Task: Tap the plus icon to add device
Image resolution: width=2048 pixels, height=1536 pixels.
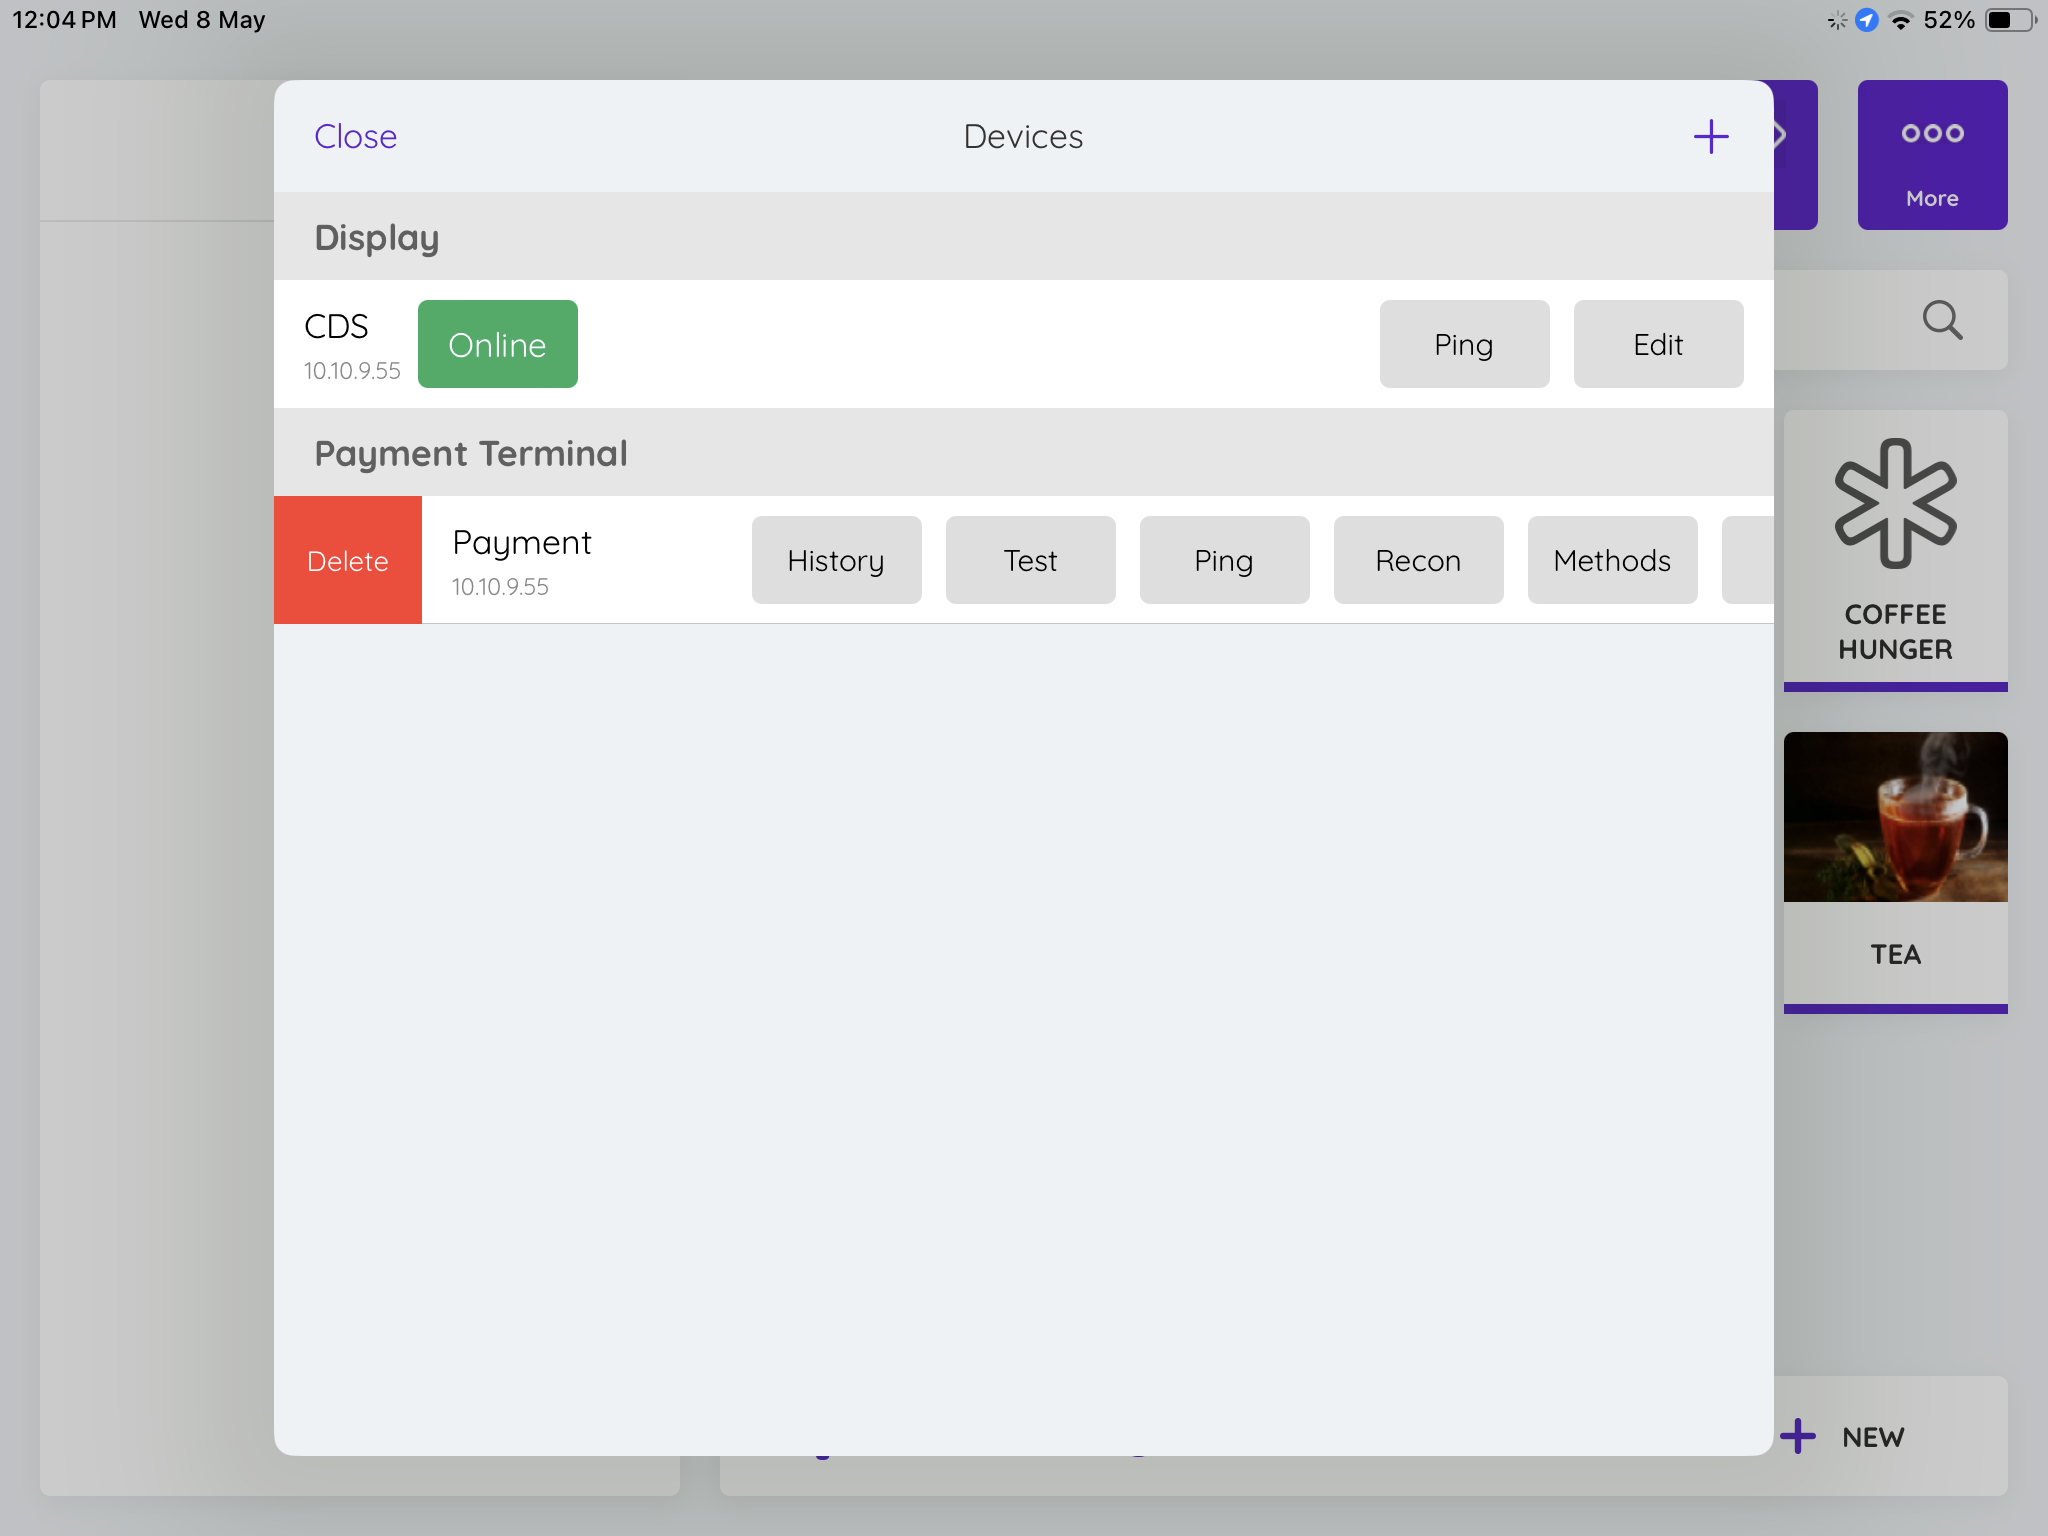Action: tap(1710, 137)
